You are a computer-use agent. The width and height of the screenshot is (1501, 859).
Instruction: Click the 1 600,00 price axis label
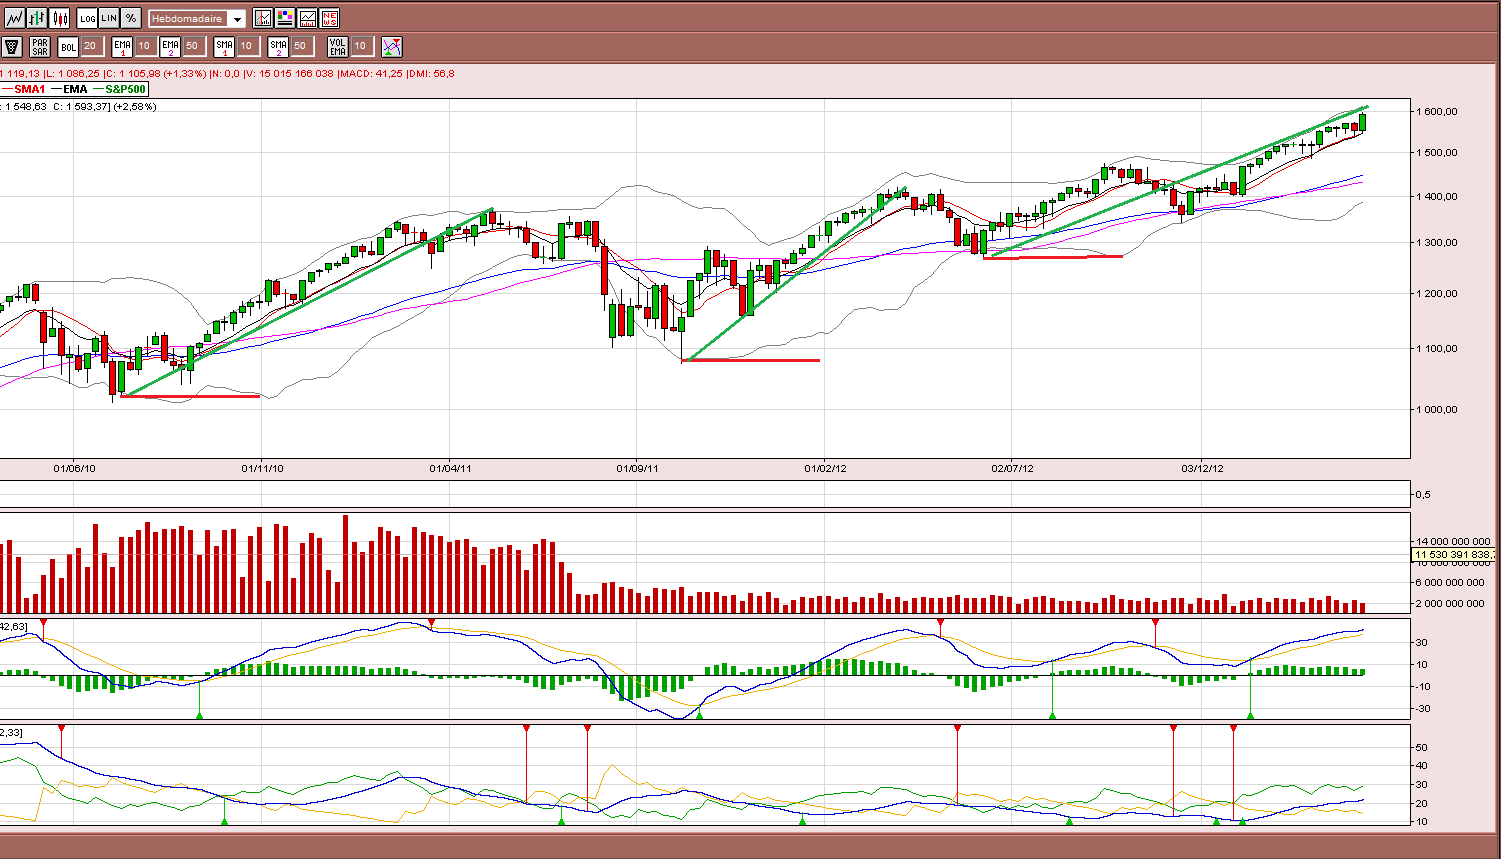click(1437, 112)
